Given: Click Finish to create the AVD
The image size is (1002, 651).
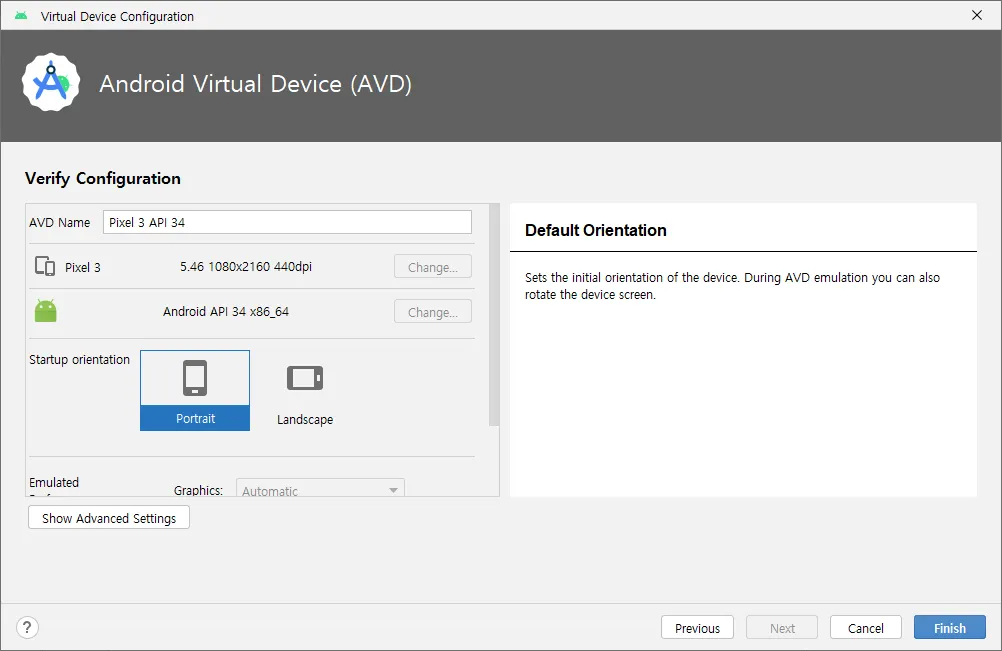Looking at the screenshot, I should coord(950,628).
